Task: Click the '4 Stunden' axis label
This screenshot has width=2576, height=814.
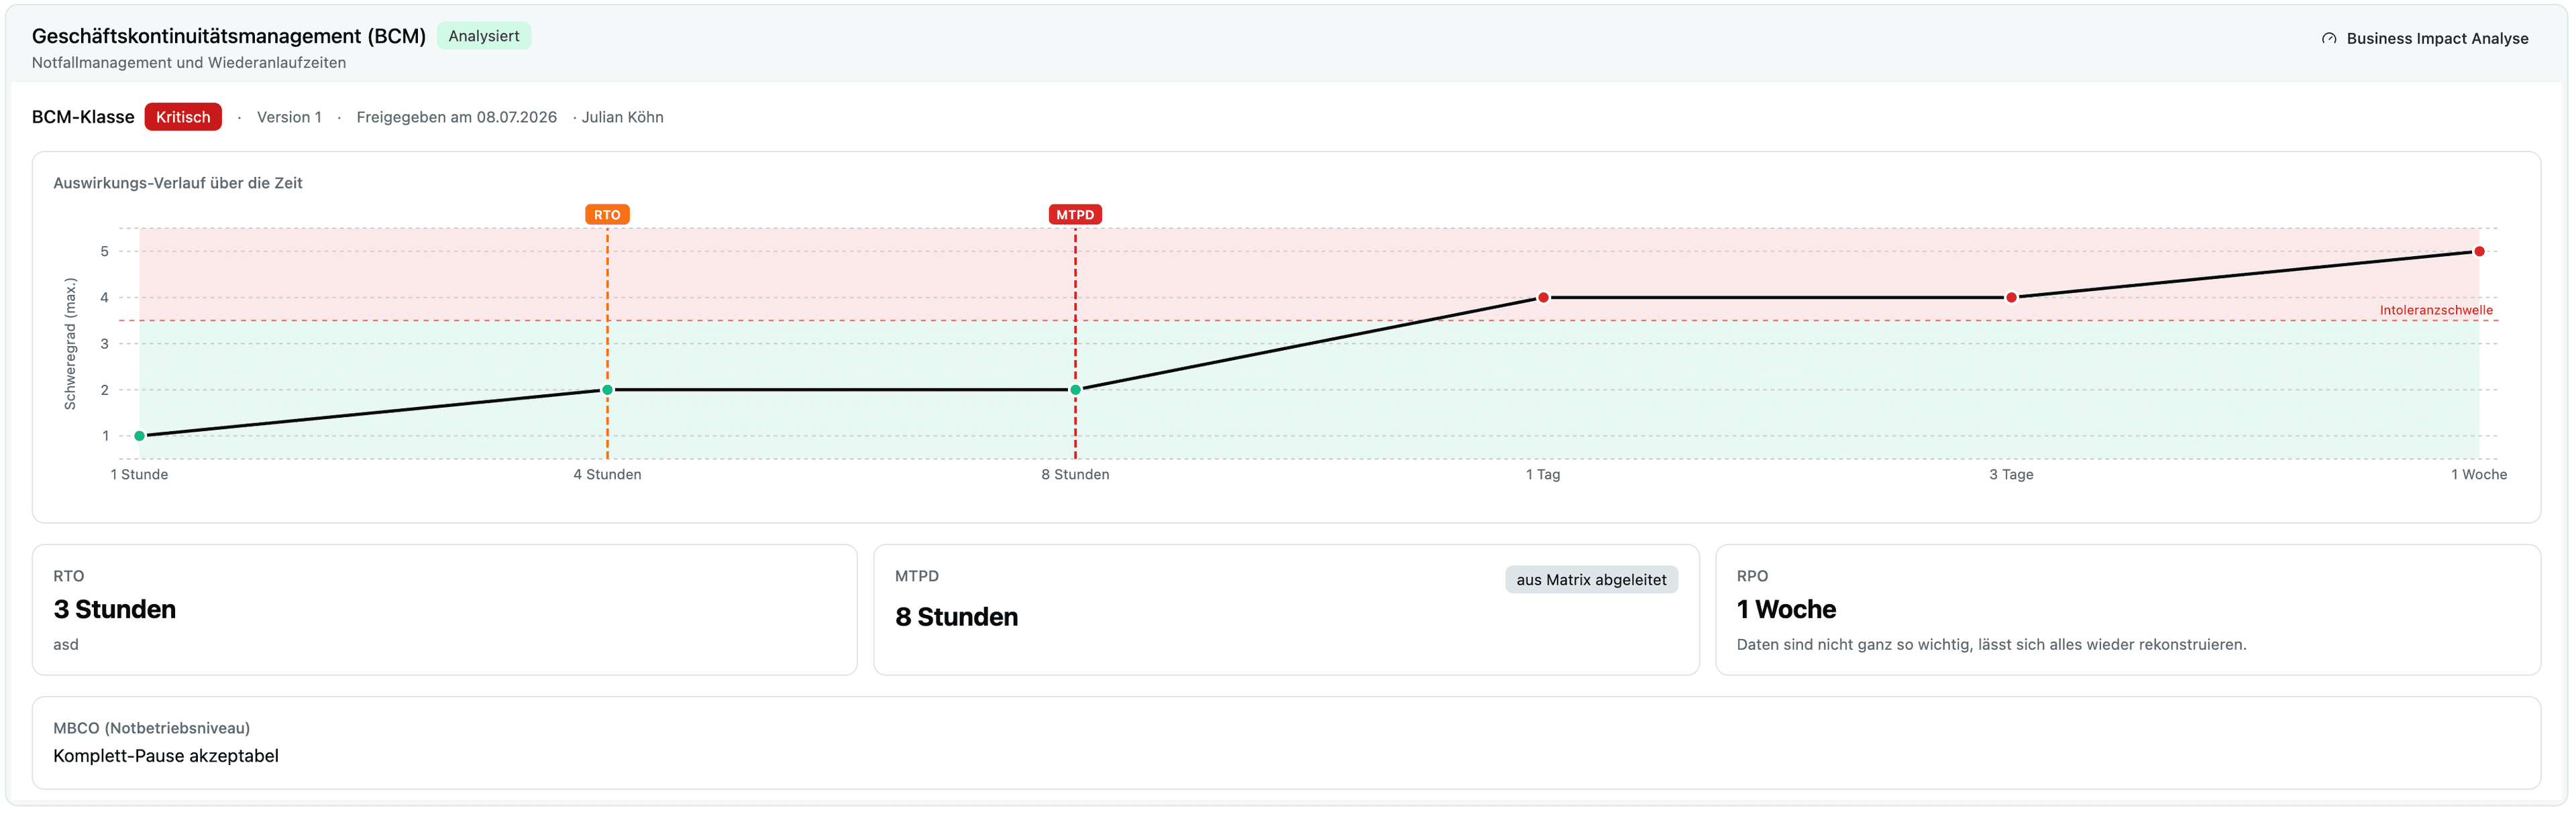Action: point(607,474)
